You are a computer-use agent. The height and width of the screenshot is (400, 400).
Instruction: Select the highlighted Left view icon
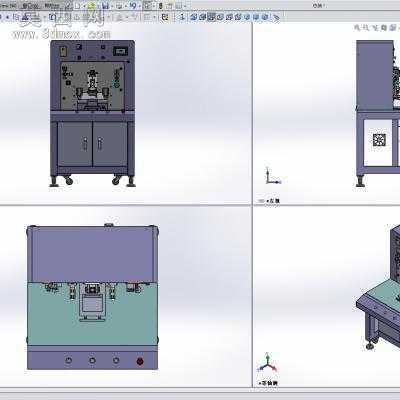click(211, 17)
